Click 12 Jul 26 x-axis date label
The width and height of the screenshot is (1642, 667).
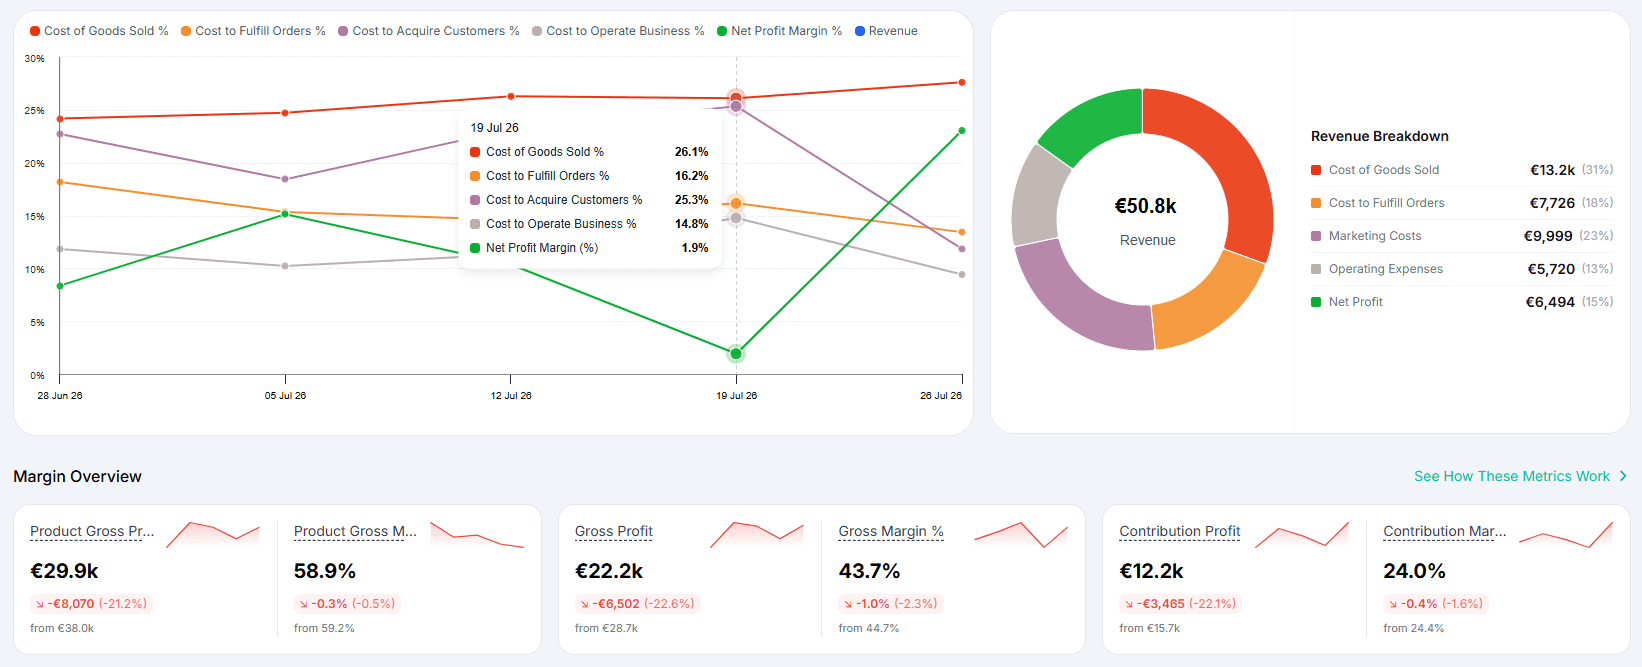(511, 396)
